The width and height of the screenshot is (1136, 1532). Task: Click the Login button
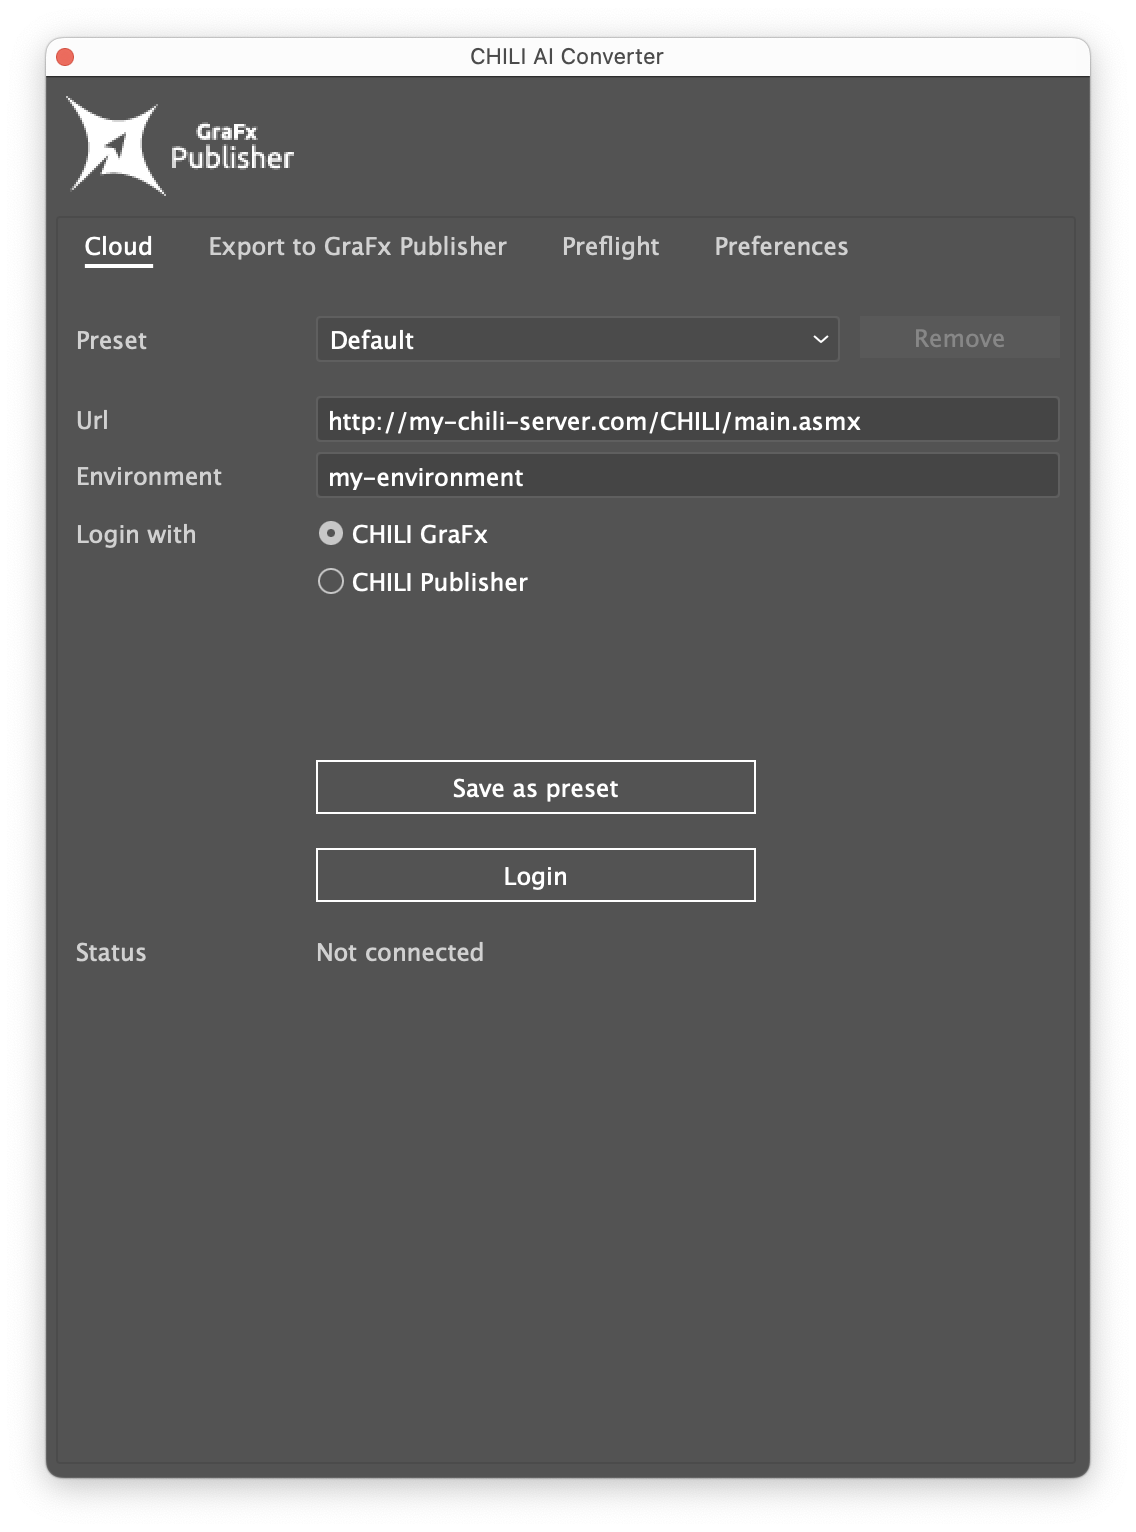[x=535, y=876]
